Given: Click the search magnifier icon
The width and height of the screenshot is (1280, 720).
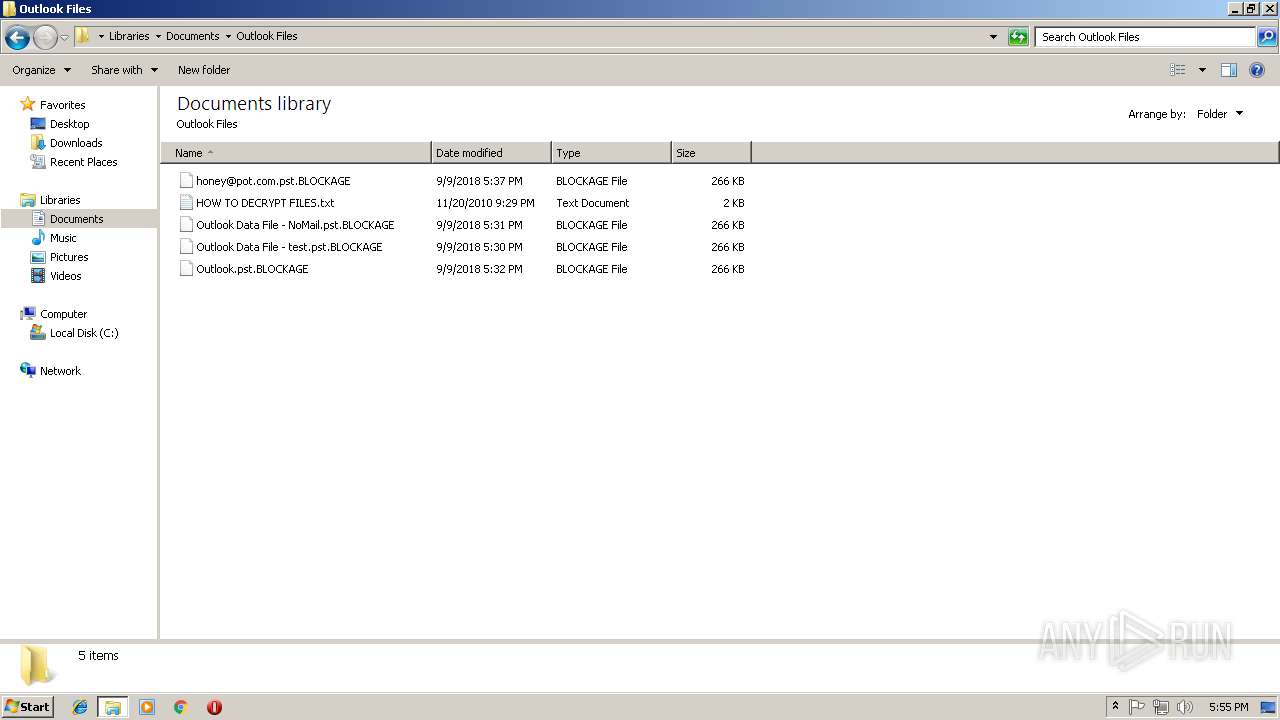Looking at the screenshot, I should coord(1267,37).
